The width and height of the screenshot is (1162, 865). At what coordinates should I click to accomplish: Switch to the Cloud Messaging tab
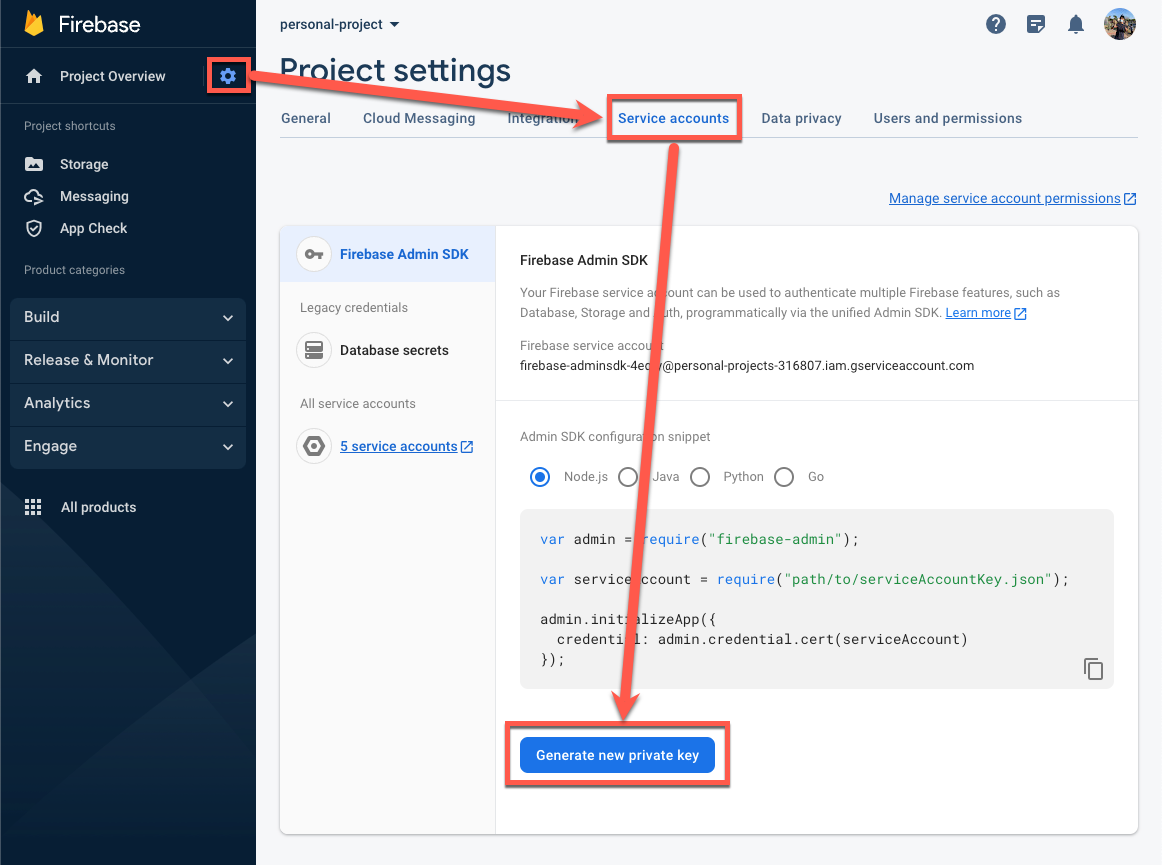click(x=419, y=118)
